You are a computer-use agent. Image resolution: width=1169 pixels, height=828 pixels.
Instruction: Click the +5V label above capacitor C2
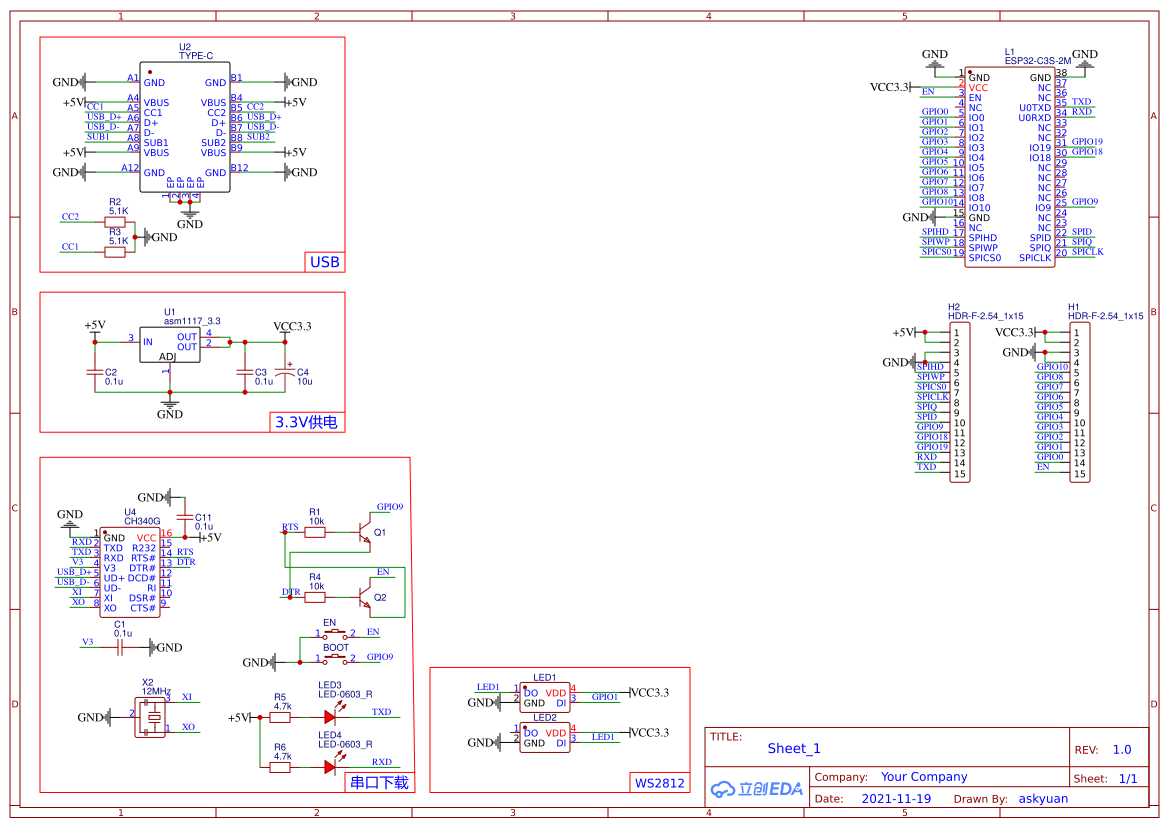click(95, 325)
